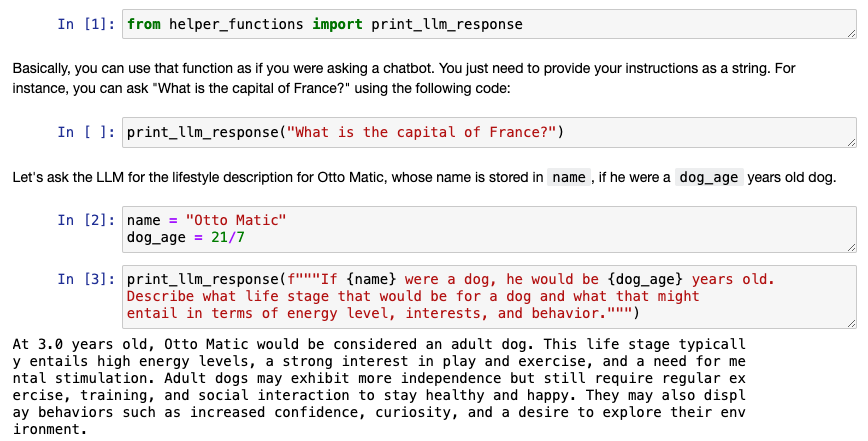Click the "Describe what life stage" code line

tap(413, 297)
